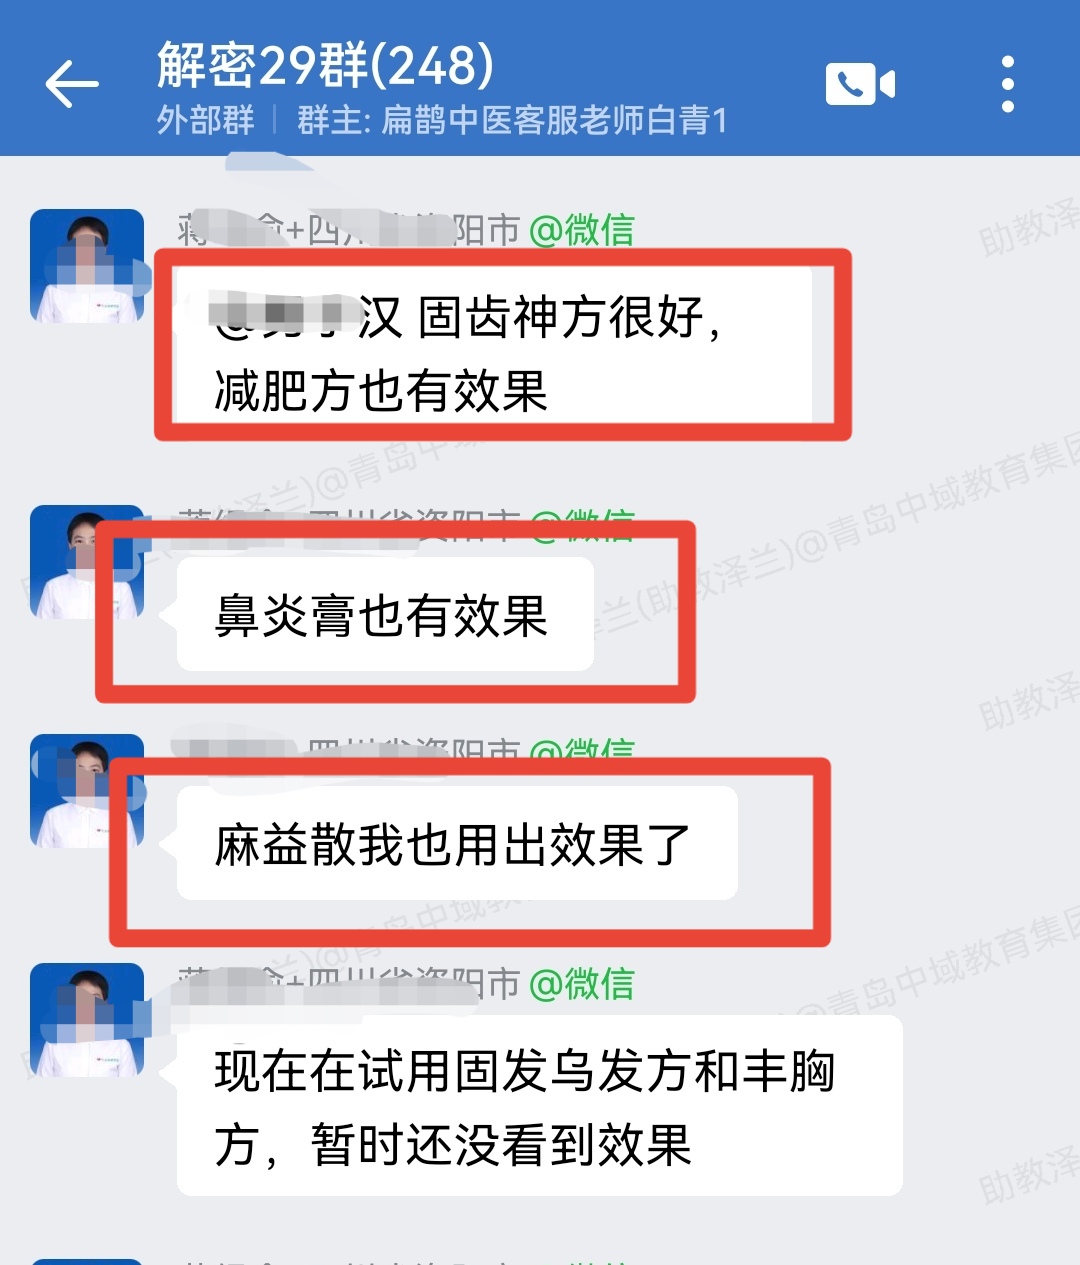Open the partially visible avatar at the bottom
This screenshot has height=1265, width=1080.
87,1262
